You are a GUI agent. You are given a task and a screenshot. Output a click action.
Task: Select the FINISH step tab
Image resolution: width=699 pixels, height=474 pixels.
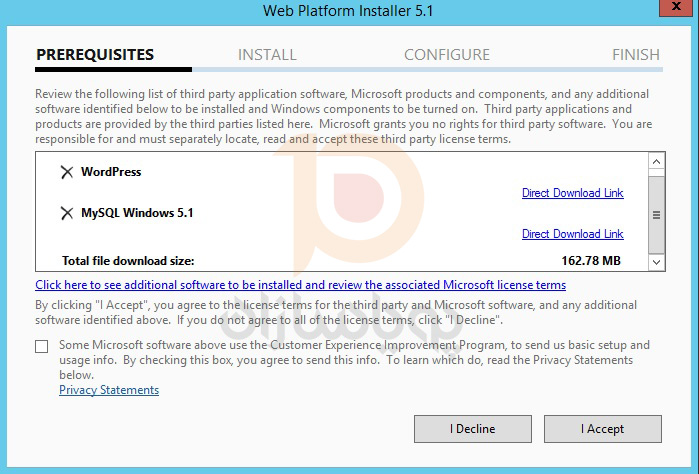635,55
